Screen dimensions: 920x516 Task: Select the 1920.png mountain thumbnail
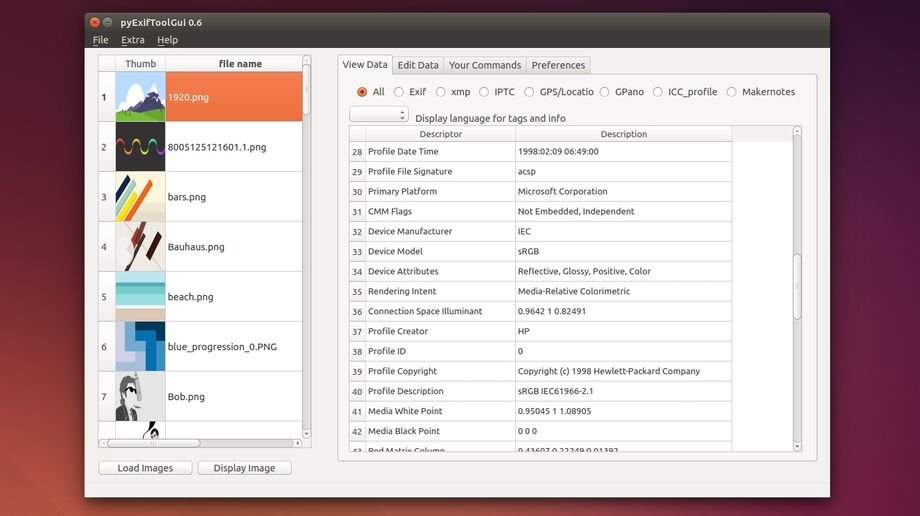pos(140,97)
